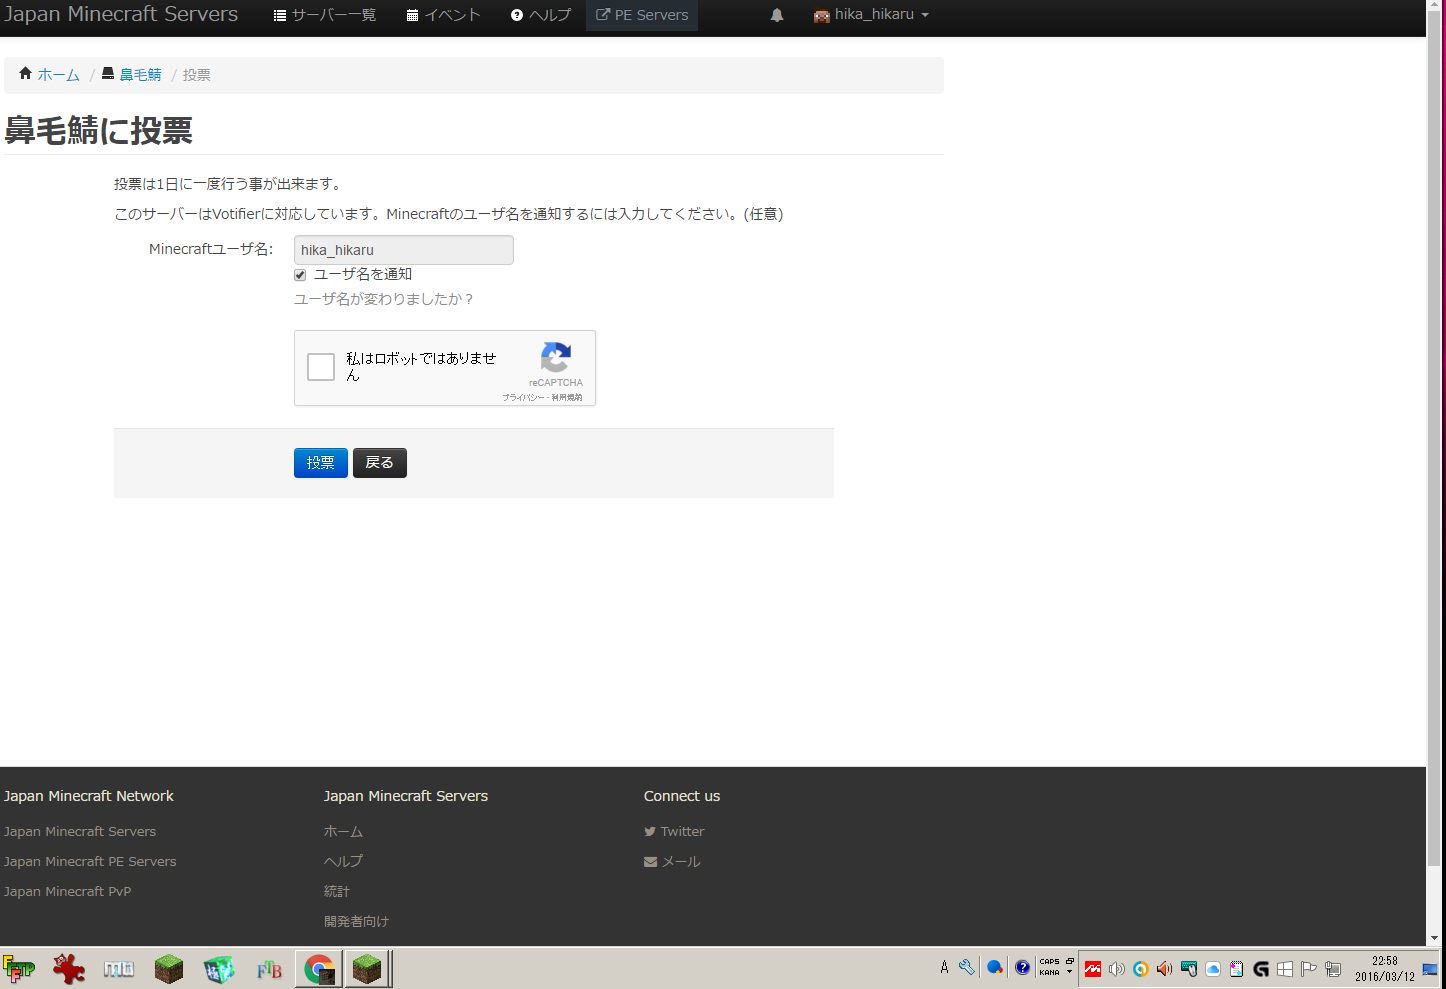
Task: Open the Logitech G tray icon
Action: click(x=1261, y=968)
